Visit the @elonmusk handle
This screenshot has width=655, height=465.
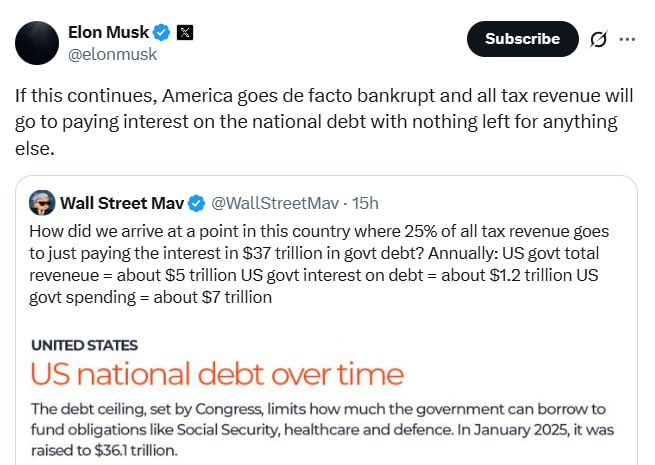tap(112, 54)
